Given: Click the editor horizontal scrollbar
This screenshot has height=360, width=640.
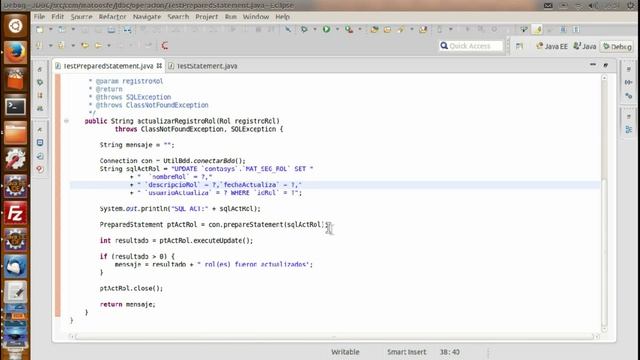Looking at the screenshot, I should coord(334,337).
